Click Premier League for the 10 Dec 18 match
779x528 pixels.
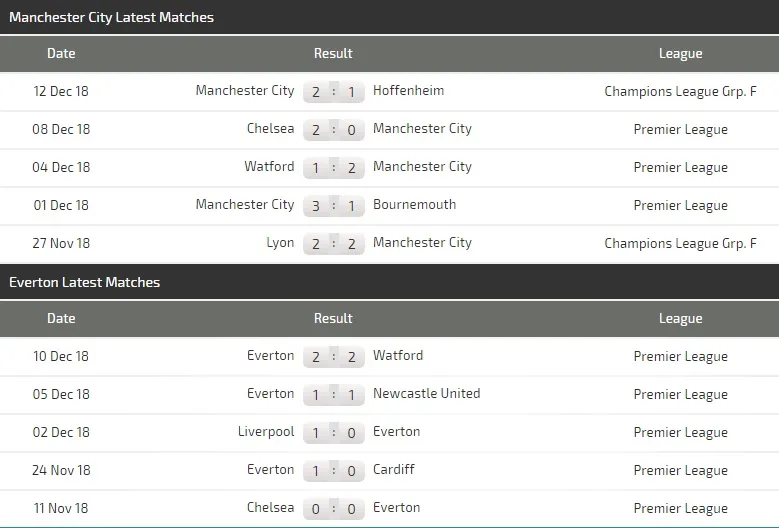[x=680, y=357]
